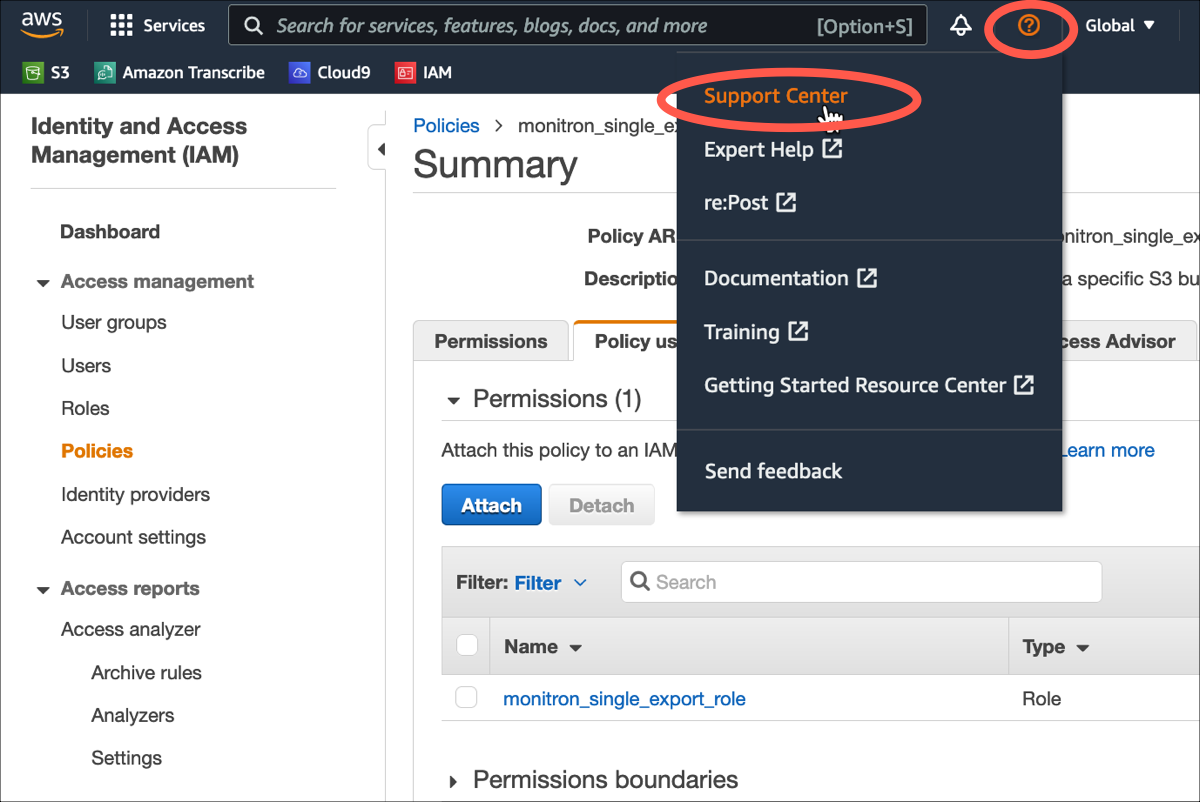Open the monitron_single_export_role link
1200x802 pixels.
[x=624, y=698]
